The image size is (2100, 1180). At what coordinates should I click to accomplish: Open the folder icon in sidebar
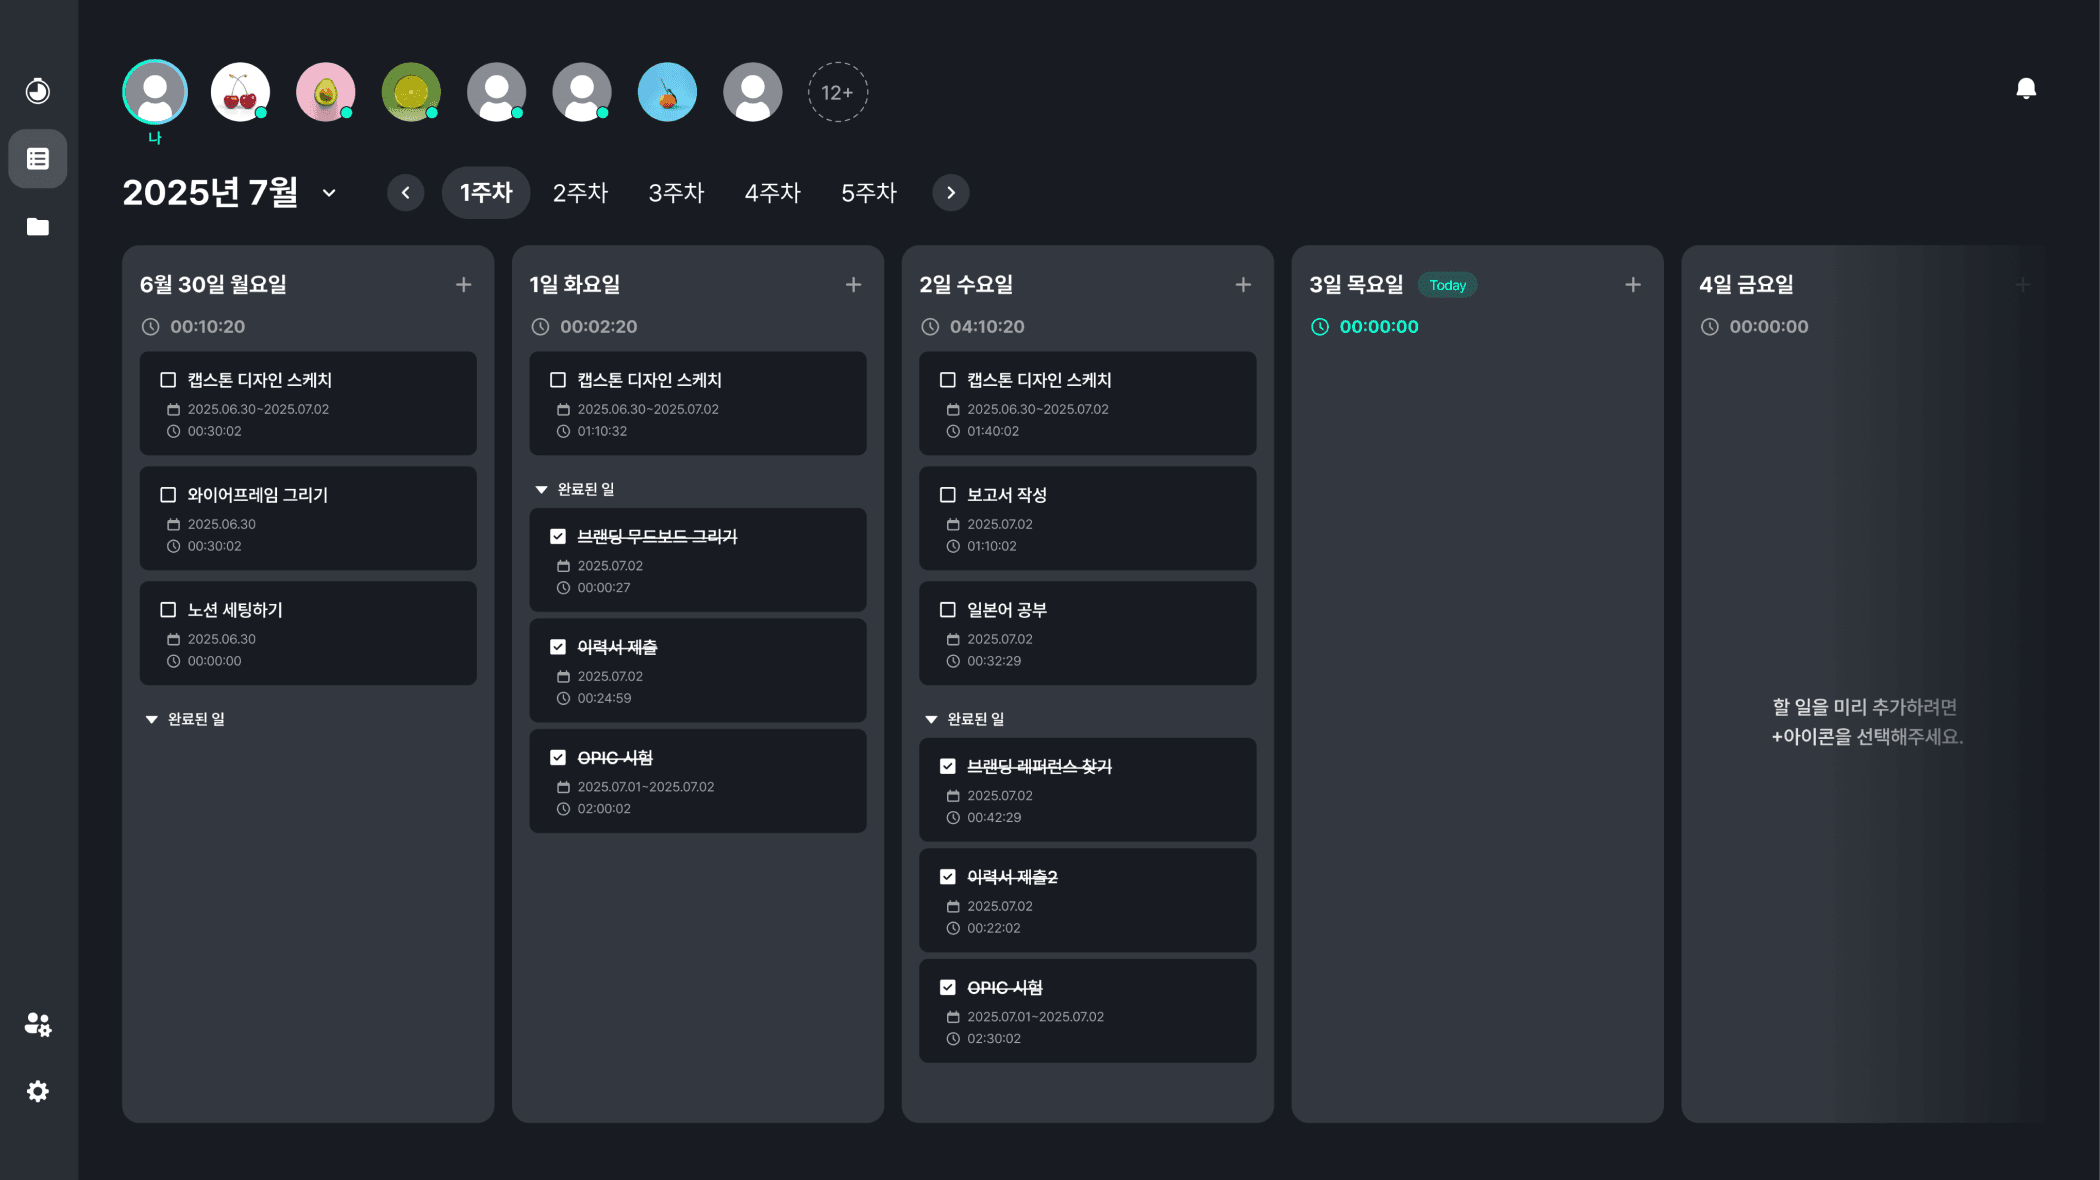38,227
